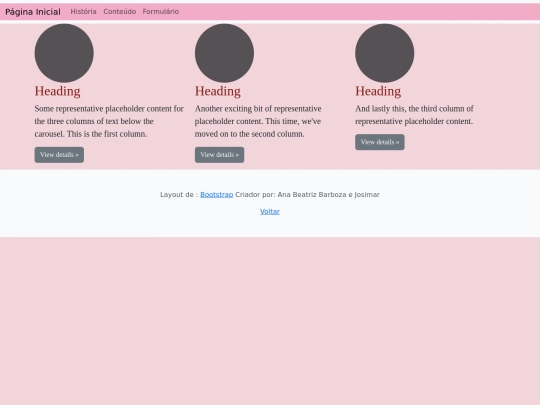Click the circle image above 'And lastly this'
540x405 pixels.
385,53
